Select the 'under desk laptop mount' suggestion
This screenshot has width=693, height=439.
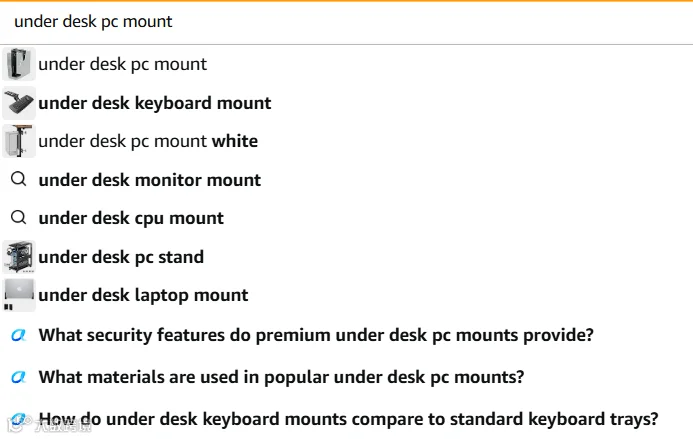[x=143, y=295]
